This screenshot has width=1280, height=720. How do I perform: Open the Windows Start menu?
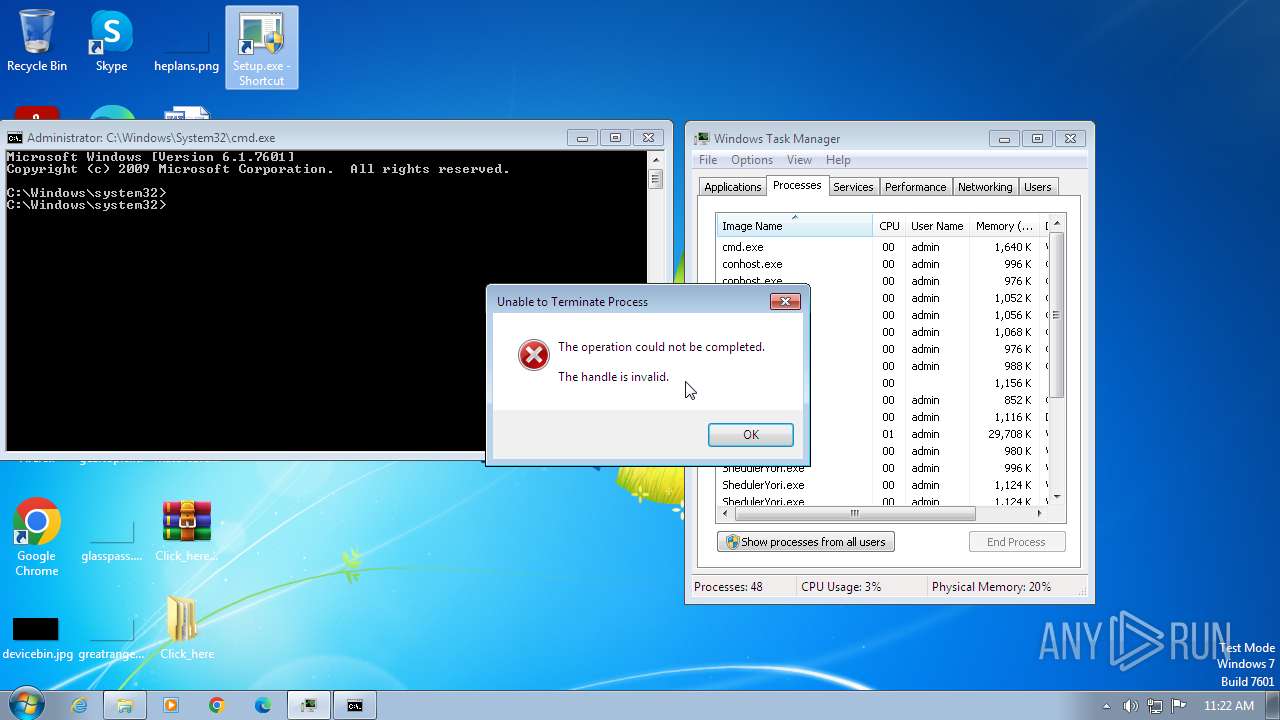coord(25,705)
